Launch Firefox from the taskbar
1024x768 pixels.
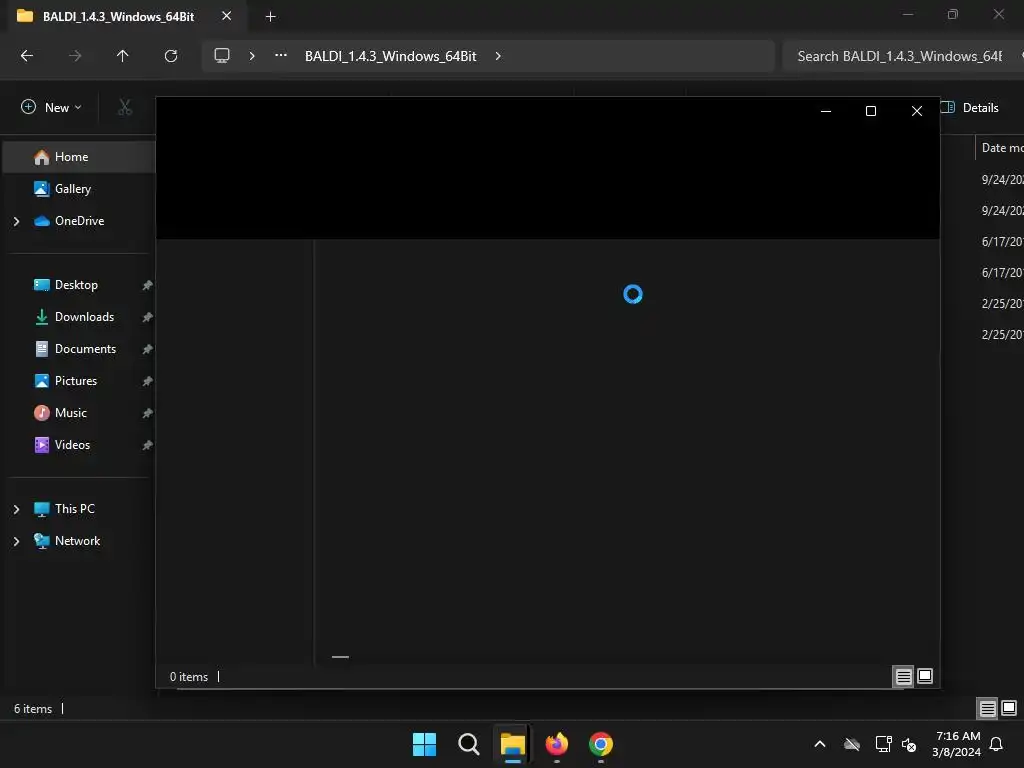tap(556, 744)
